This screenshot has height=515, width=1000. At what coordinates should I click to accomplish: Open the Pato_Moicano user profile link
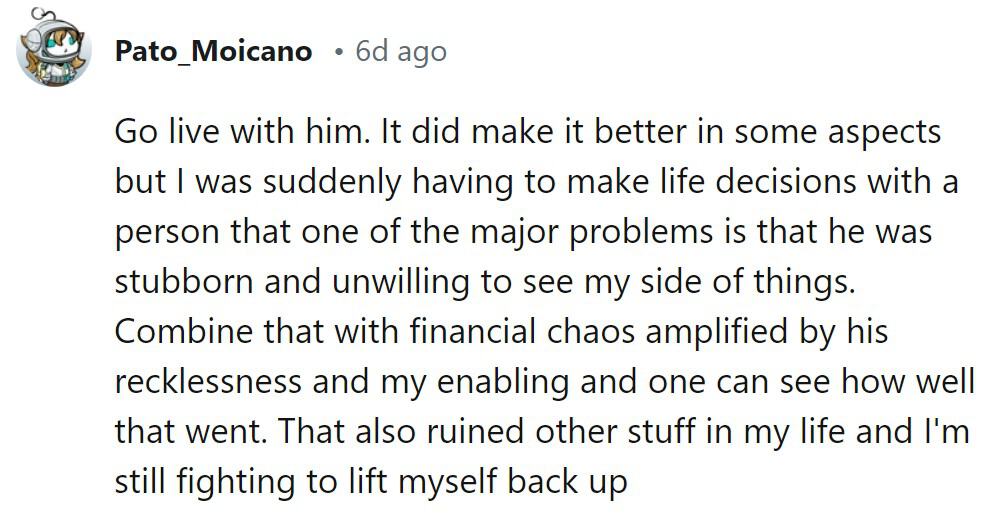[x=213, y=51]
